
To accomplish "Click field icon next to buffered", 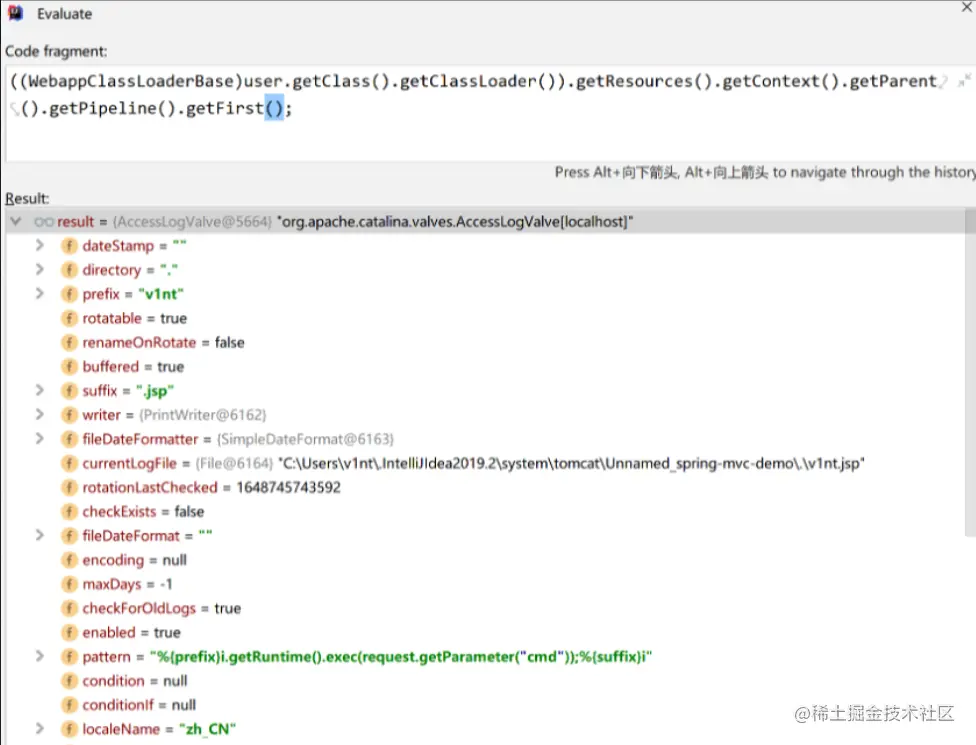I will [x=68, y=367].
